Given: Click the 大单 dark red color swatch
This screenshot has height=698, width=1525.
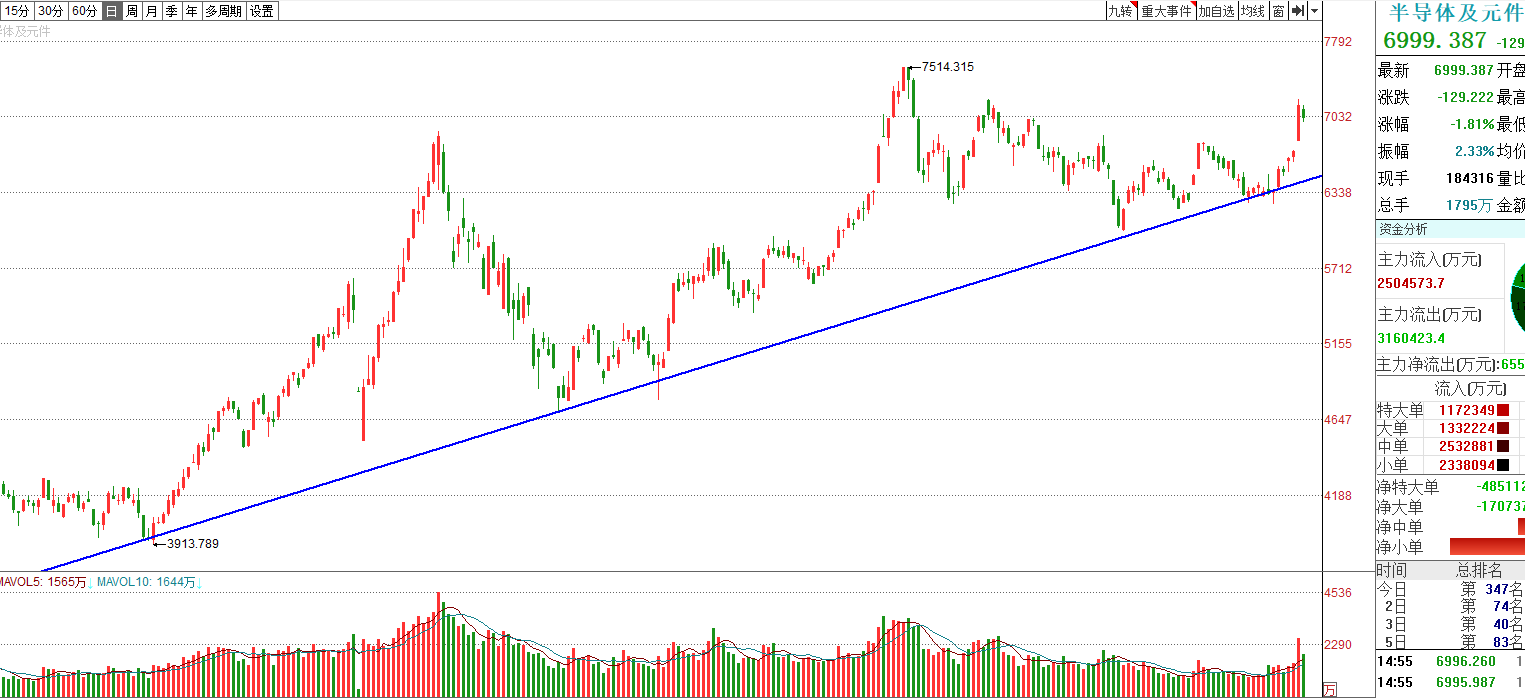Looking at the screenshot, I should point(1503,428).
